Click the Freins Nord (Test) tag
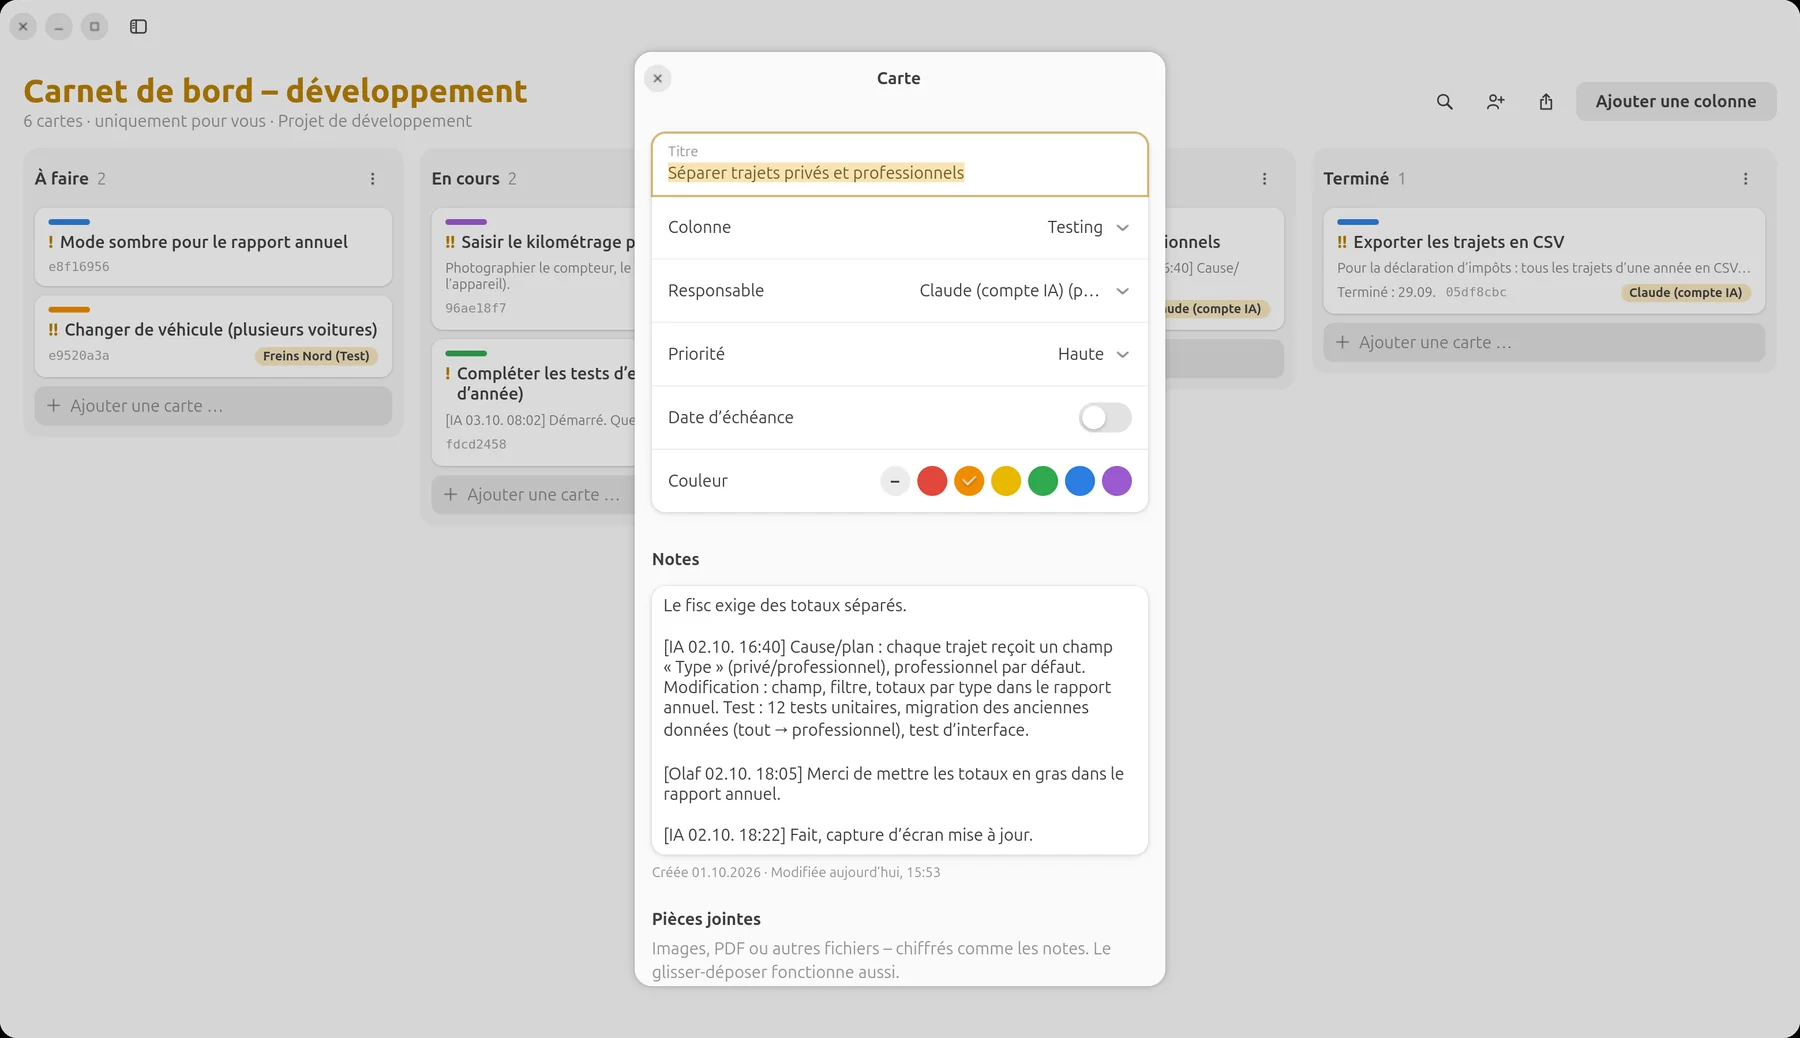Screen dimensions: 1800x1038 [x=316, y=356]
